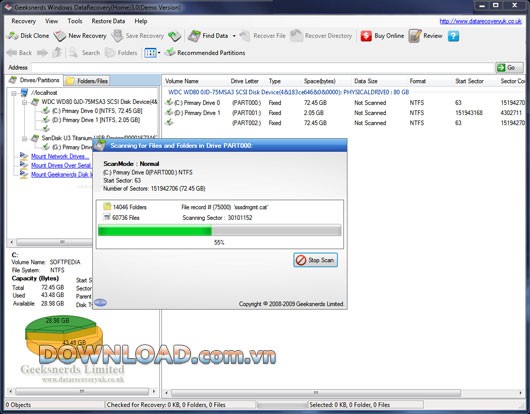
Task: Click the blue oval icon in scan dialog
Action: click(100, 302)
